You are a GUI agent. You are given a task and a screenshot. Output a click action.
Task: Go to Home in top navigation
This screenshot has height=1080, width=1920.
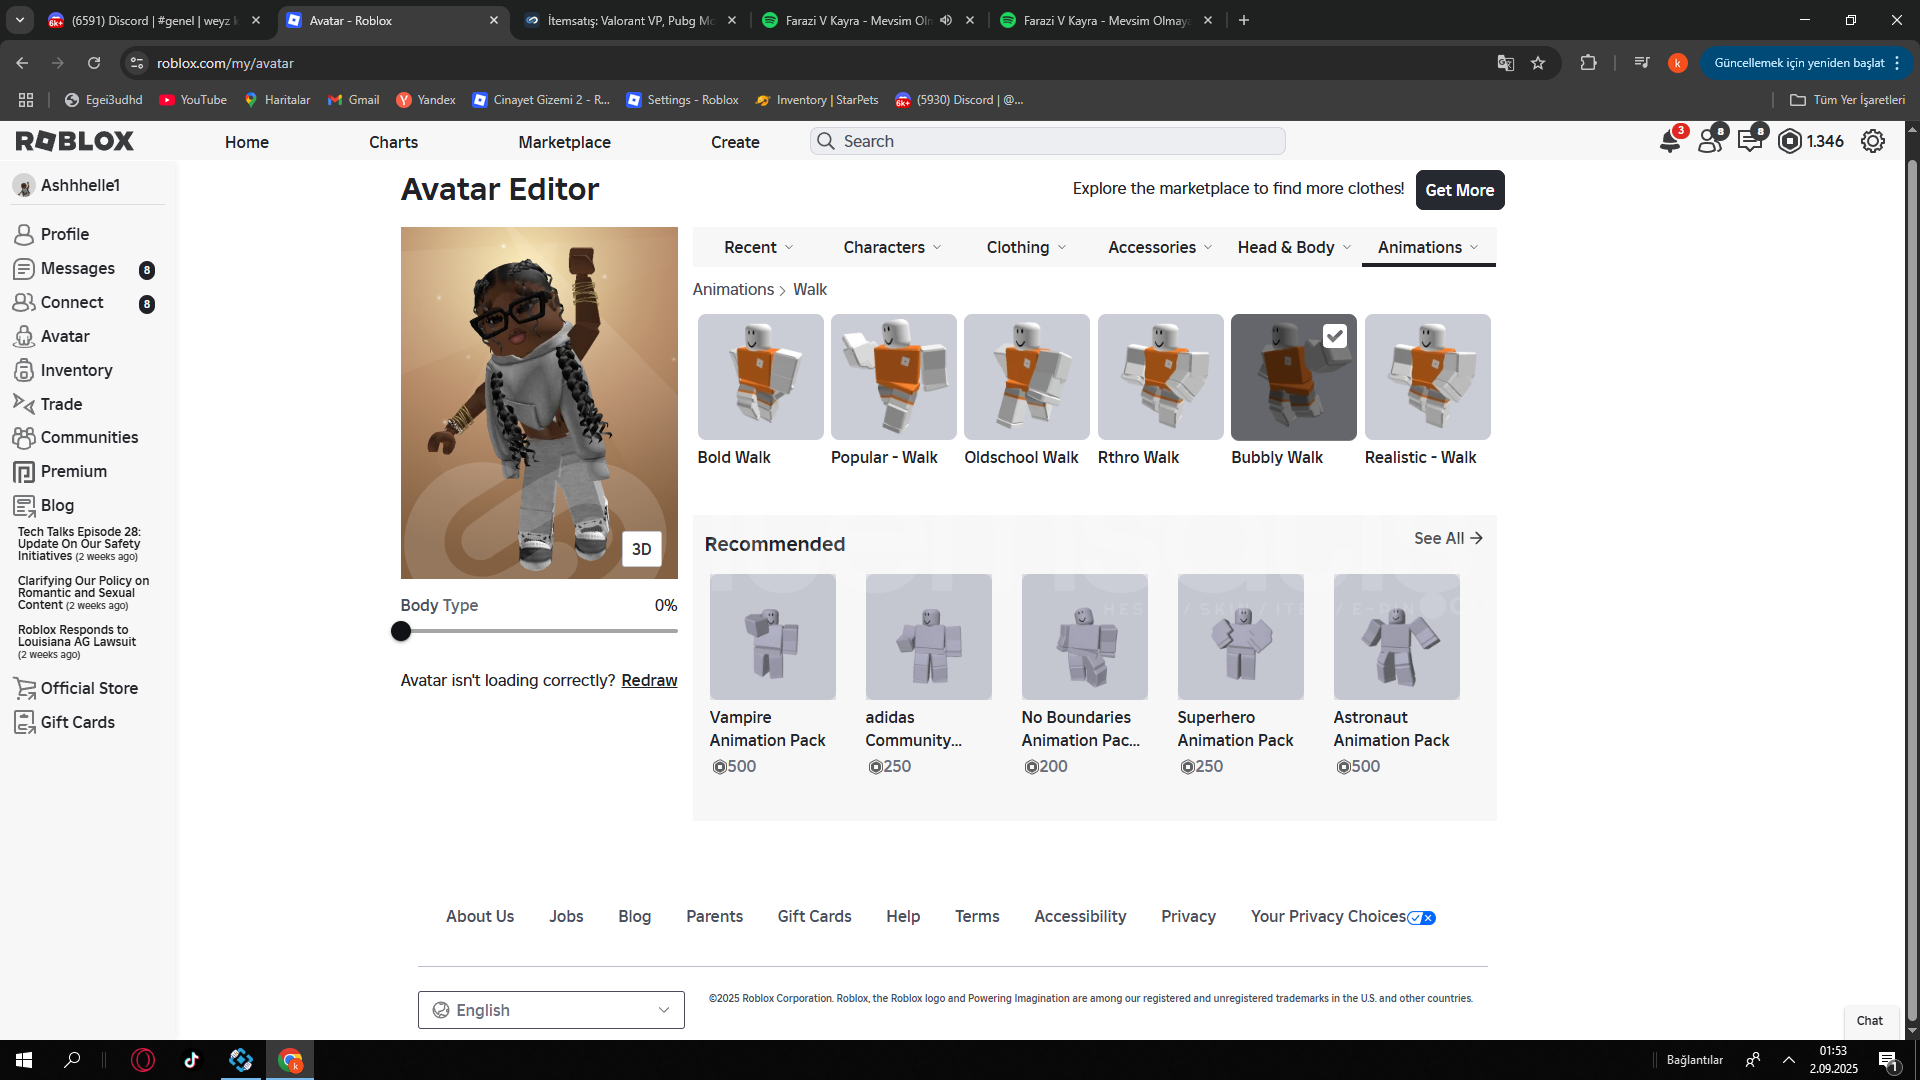pyautogui.click(x=246, y=142)
